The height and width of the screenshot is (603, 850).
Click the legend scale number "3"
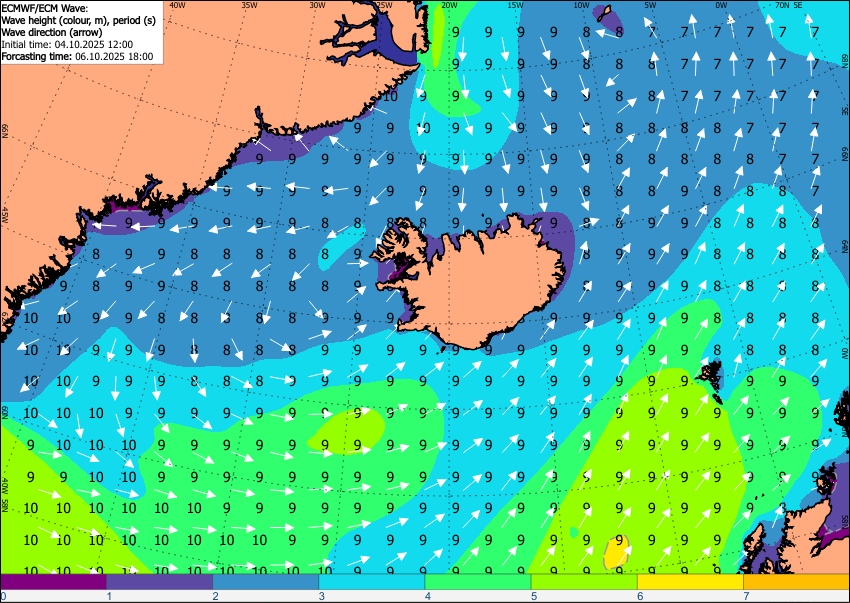pyautogui.click(x=321, y=596)
